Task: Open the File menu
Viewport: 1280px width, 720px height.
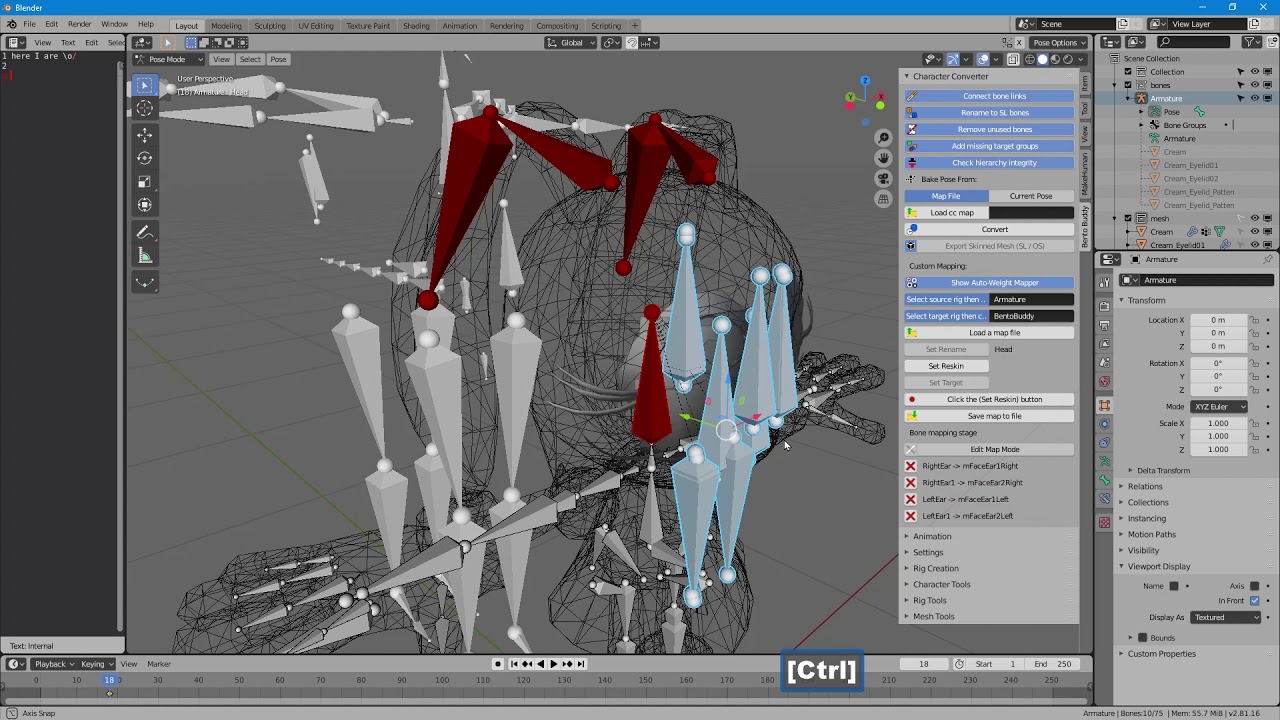Action: click(29, 24)
